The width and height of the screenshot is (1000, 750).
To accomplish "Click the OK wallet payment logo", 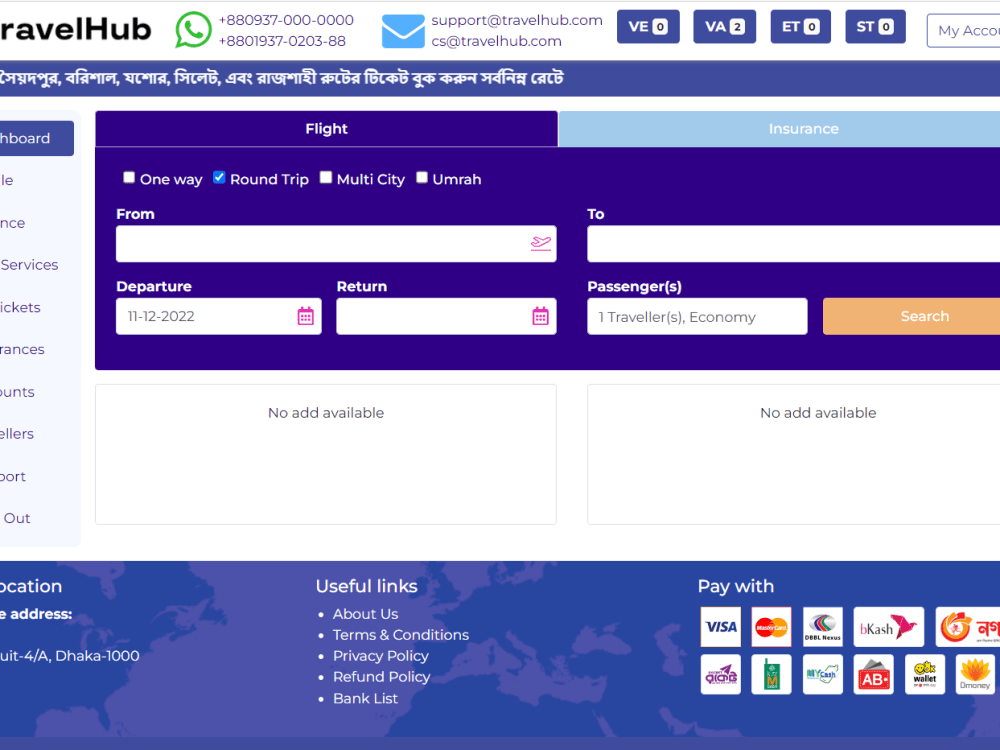I will click(x=925, y=674).
